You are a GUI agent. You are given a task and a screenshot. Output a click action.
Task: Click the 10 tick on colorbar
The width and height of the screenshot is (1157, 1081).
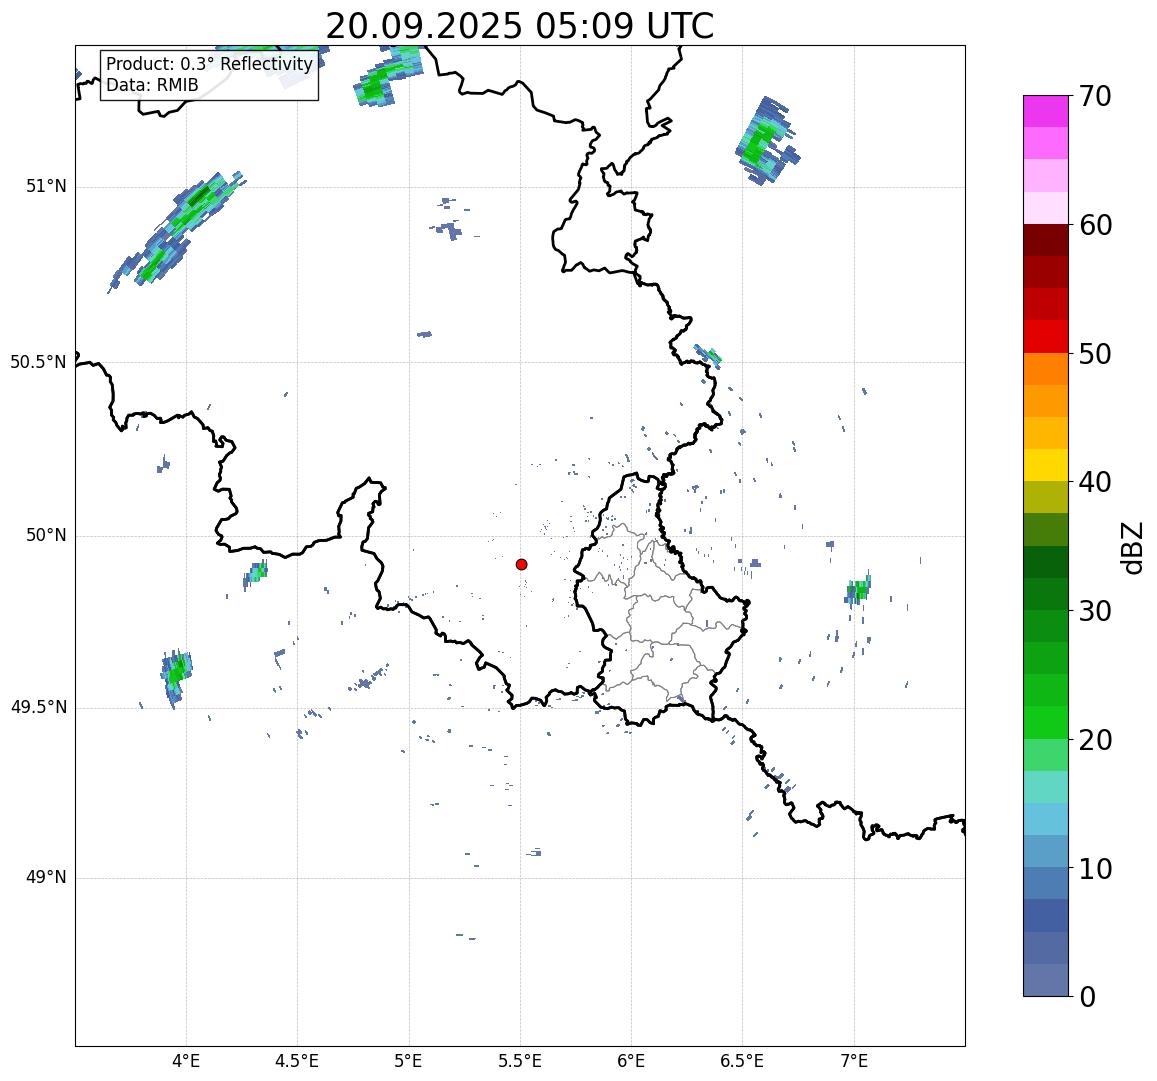[1095, 868]
